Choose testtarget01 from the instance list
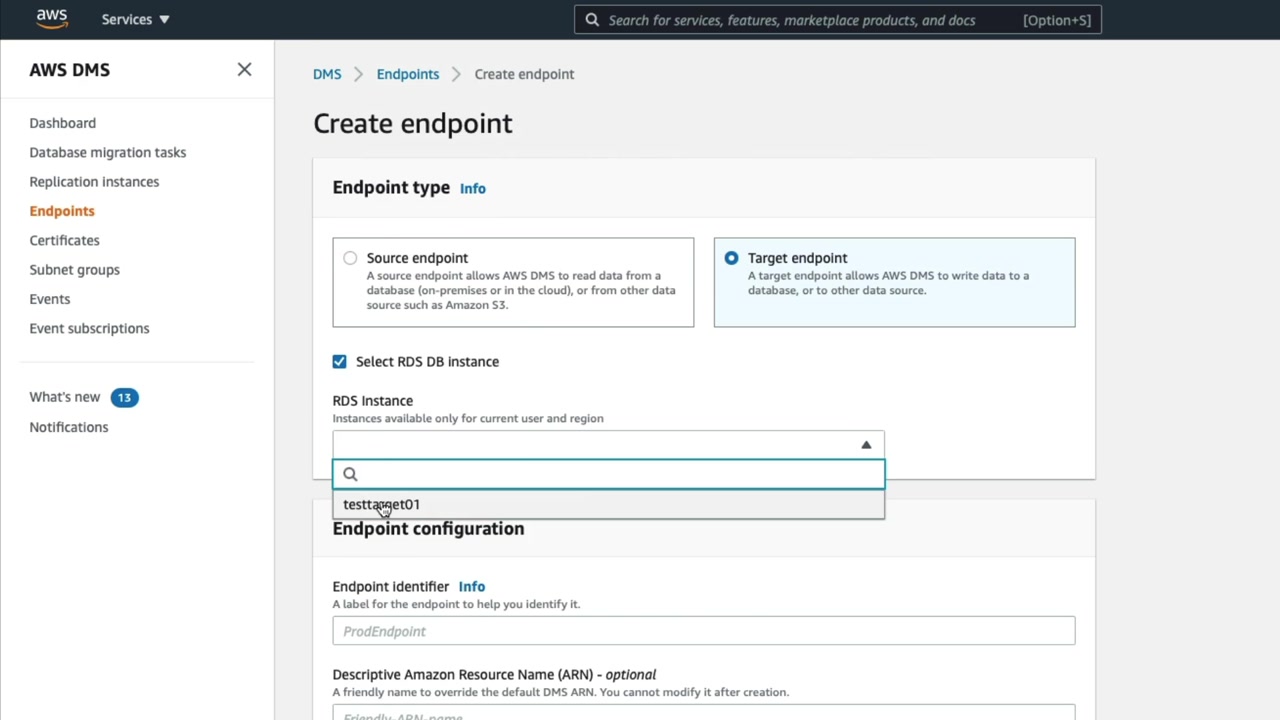 (x=382, y=504)
